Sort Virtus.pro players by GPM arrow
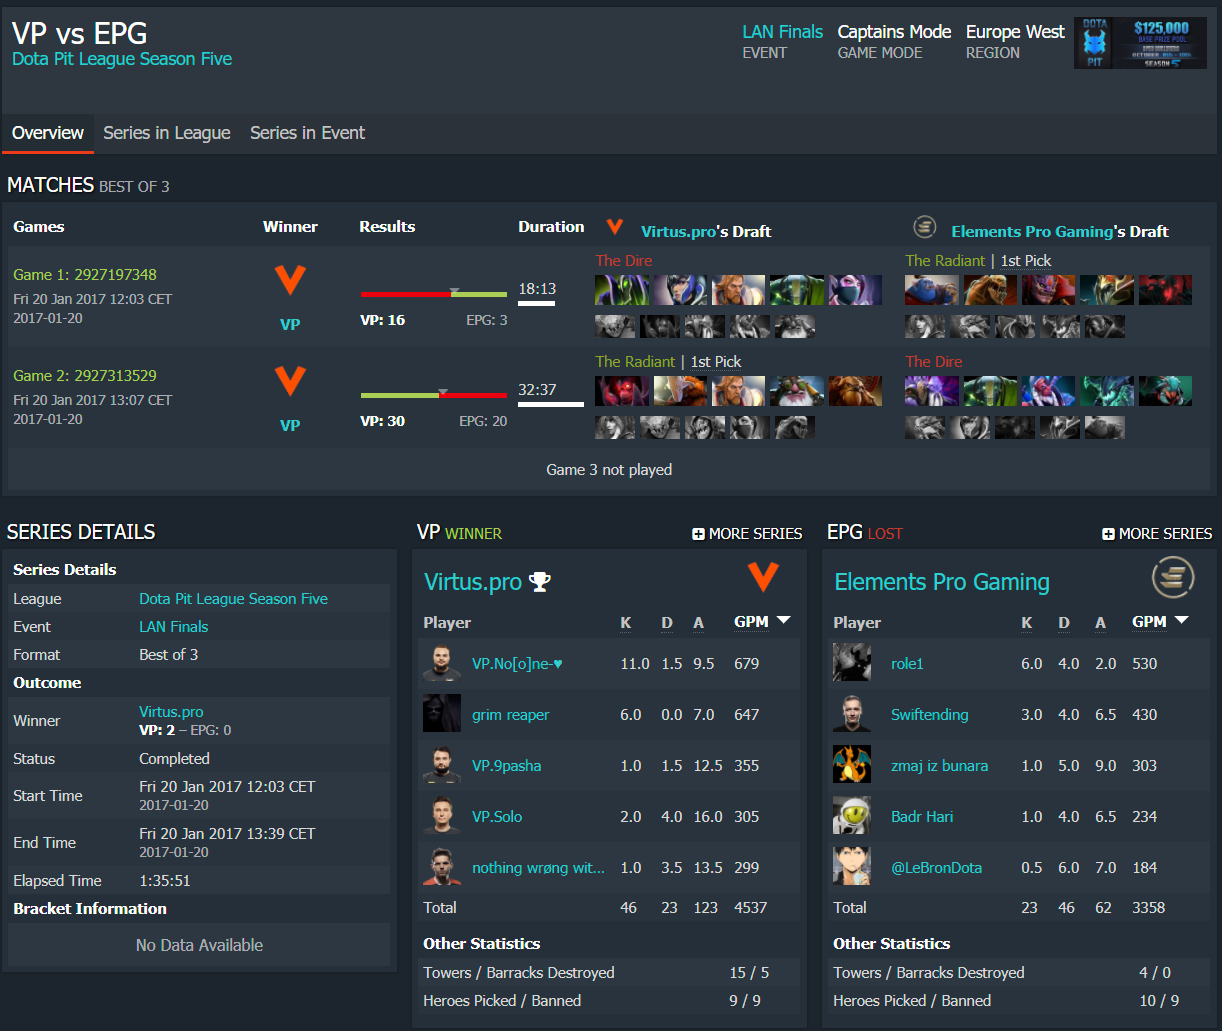Image resolution: width=1222 pixels, height=1031 pixels. click(783, 621)
